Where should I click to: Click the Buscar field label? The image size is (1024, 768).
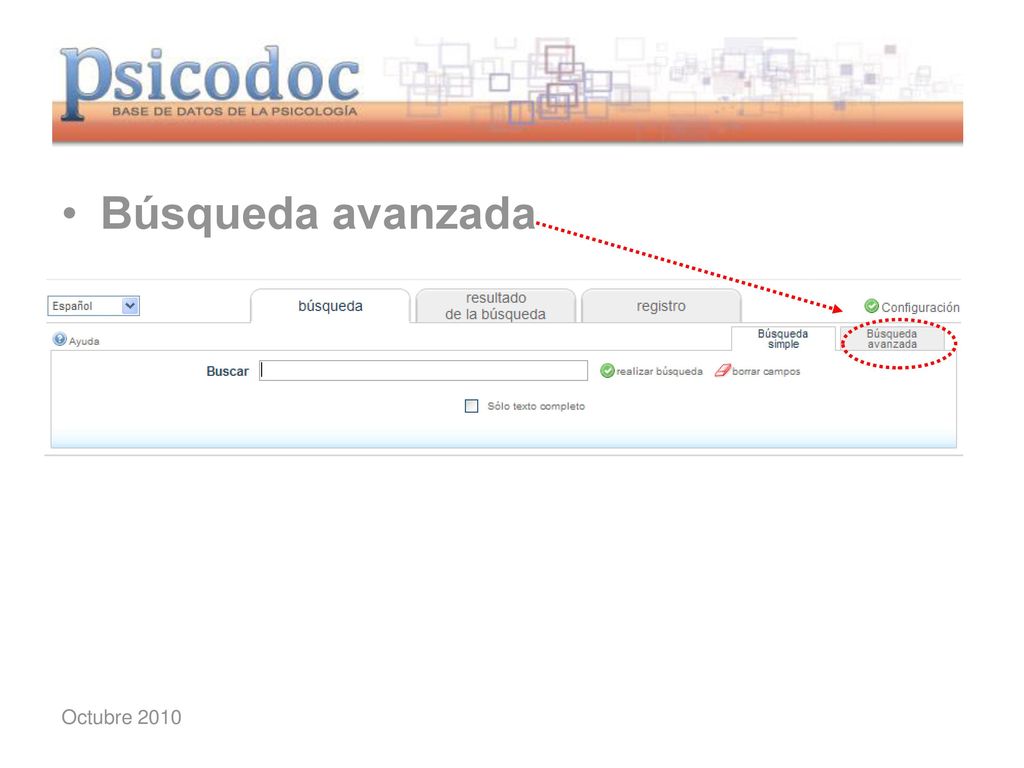(x=227, y=371)
